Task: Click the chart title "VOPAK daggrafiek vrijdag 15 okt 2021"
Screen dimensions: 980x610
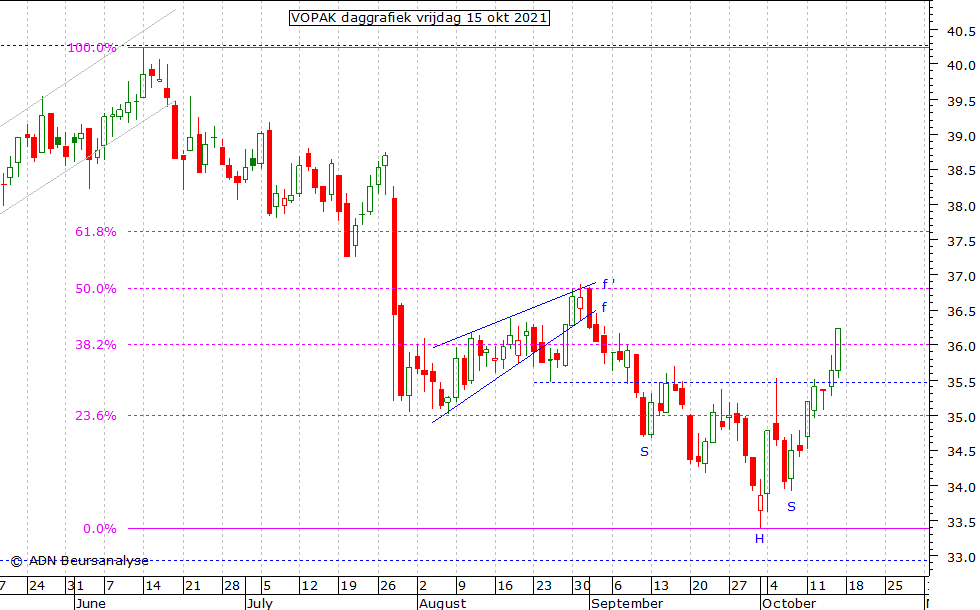Action: (x=419, y=18)
